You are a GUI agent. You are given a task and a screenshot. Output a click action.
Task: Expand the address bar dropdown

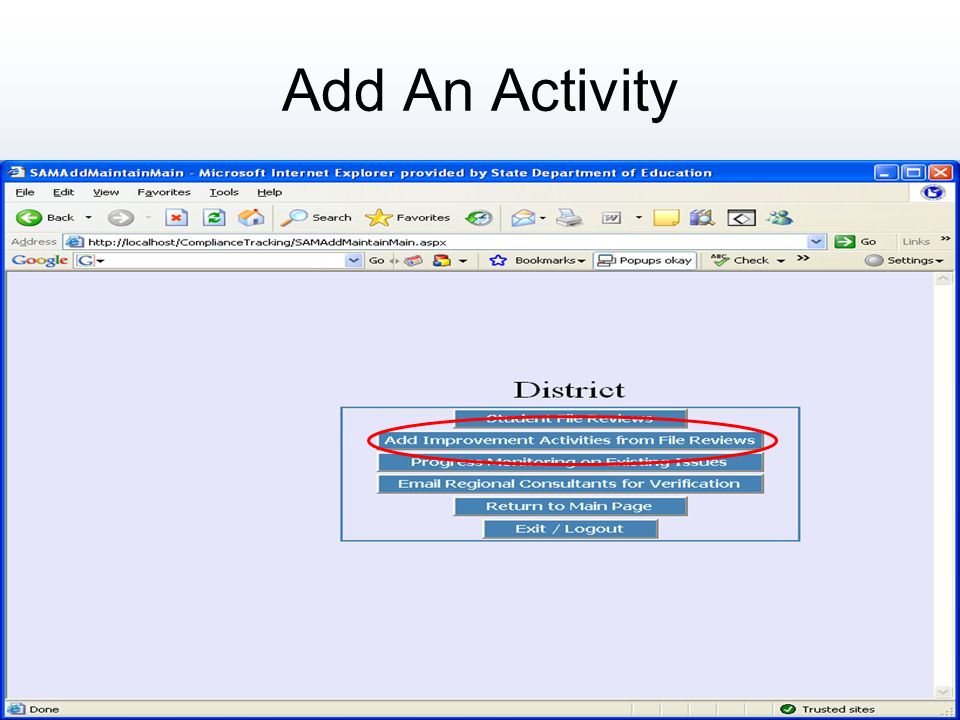pyautogui.click(x=816, y=242)
